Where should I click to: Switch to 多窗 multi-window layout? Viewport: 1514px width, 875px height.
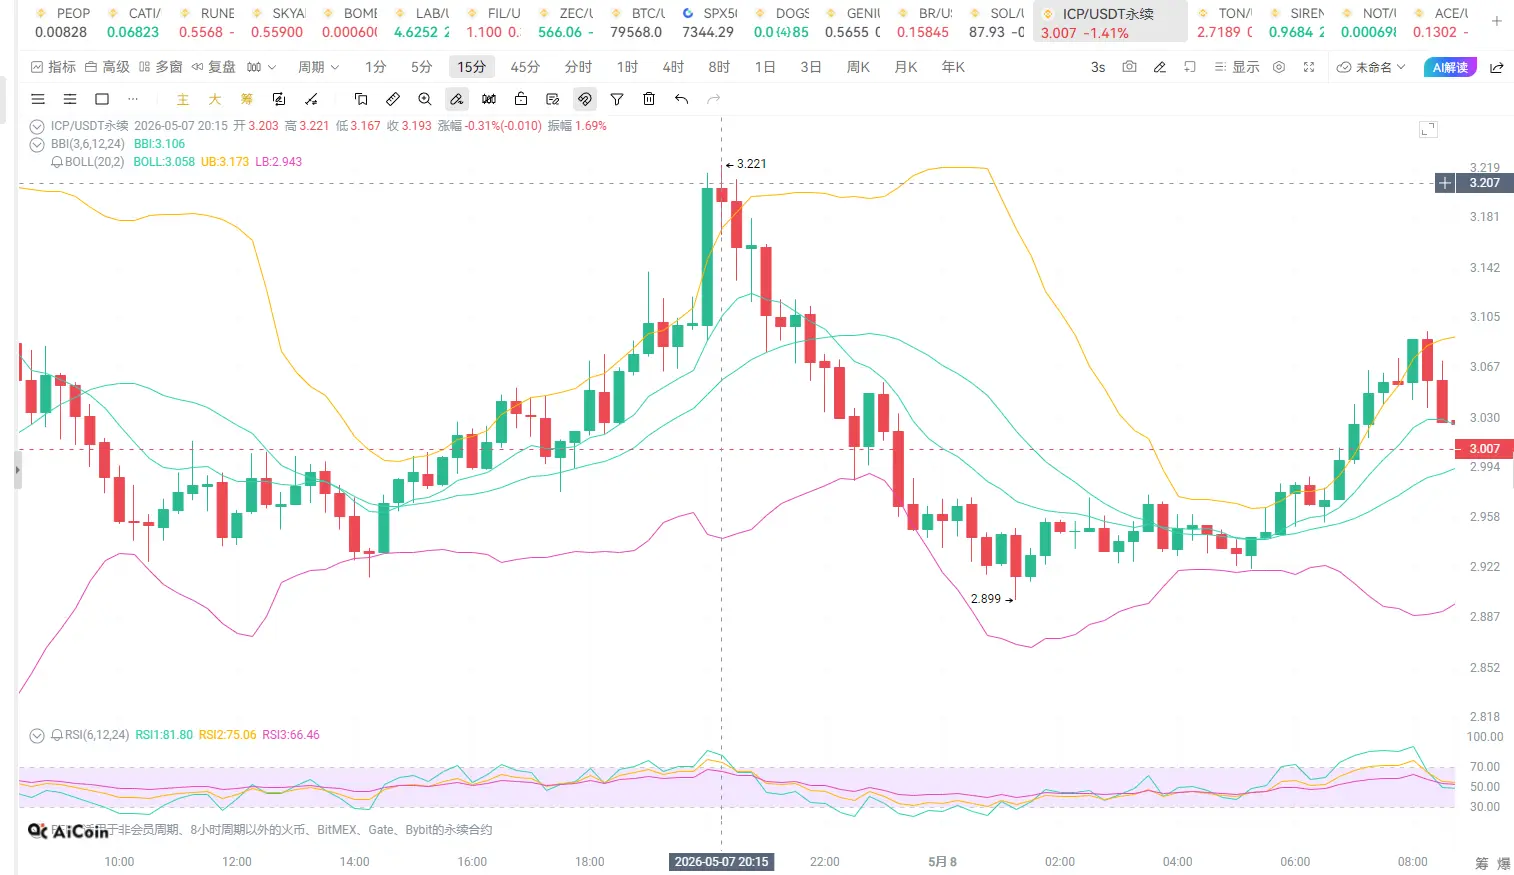(x=160, y=67)
